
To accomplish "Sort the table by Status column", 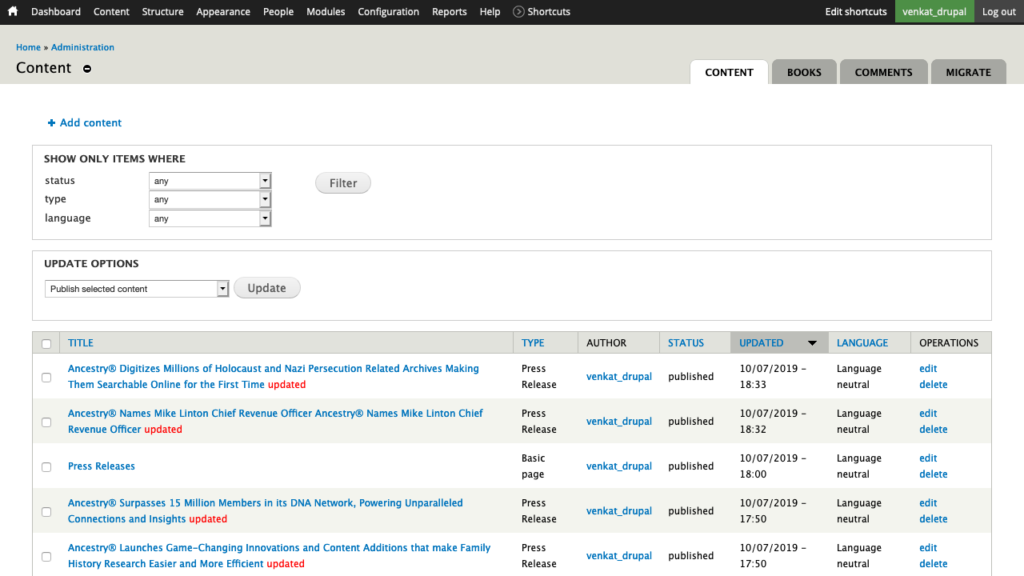I will (x=686, y=343).
